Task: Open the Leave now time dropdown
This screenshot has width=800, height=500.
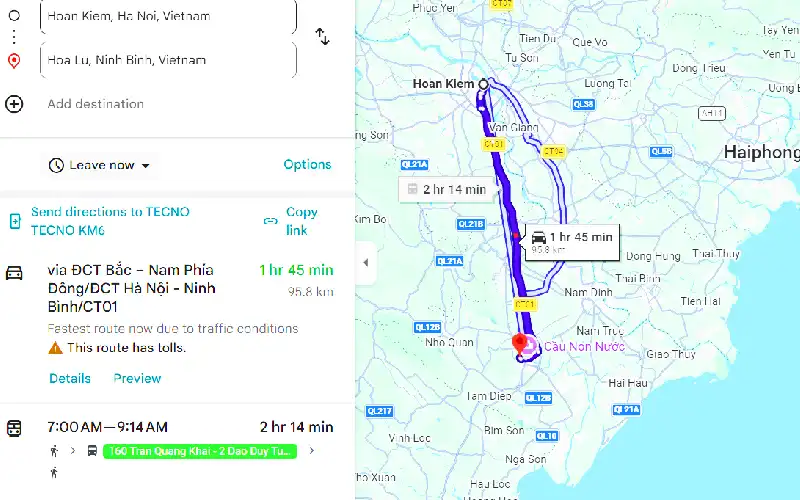Action: pyautogui.click(x=99, y=165)
